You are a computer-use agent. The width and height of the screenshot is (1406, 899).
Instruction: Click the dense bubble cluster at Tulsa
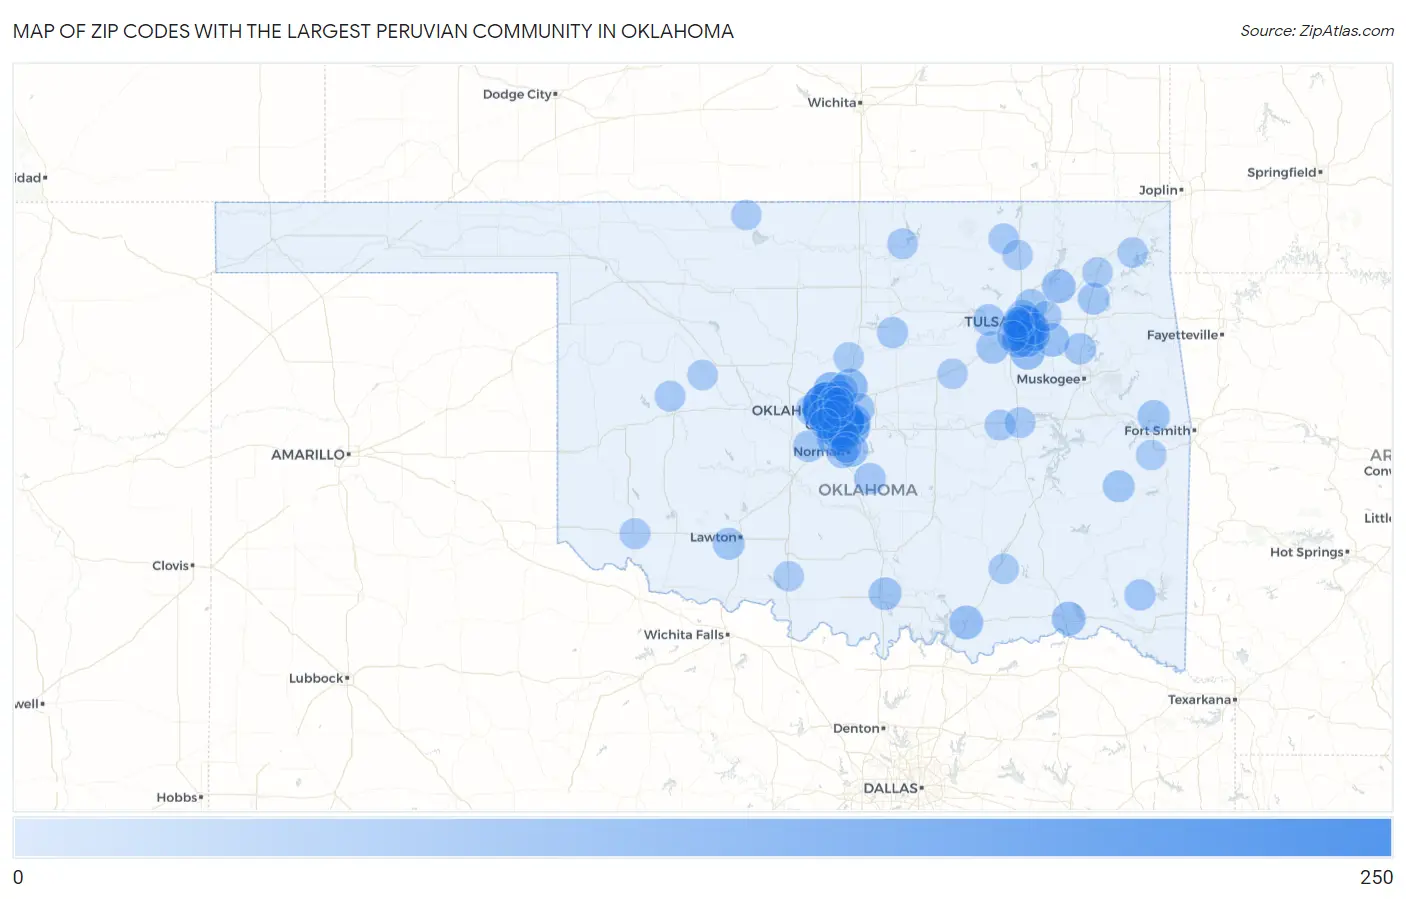click(x=1023, y=331)
